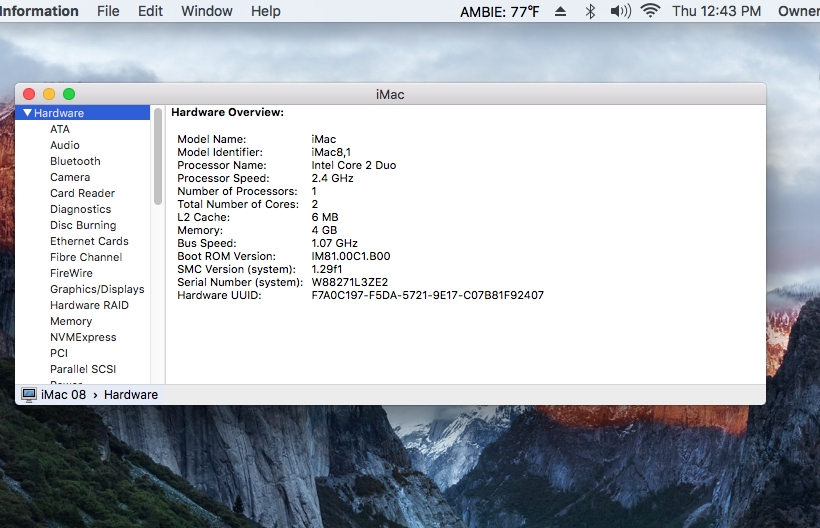Click the 1.07 GHz bus speed value

coord(334,243)
